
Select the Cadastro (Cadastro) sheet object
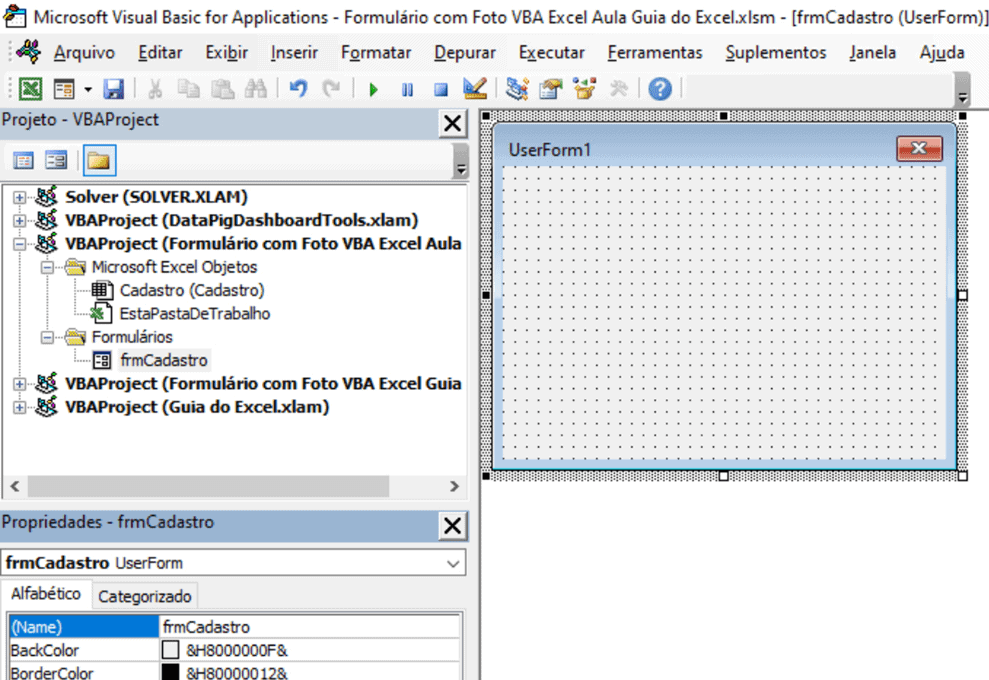(x=192, y=290)
